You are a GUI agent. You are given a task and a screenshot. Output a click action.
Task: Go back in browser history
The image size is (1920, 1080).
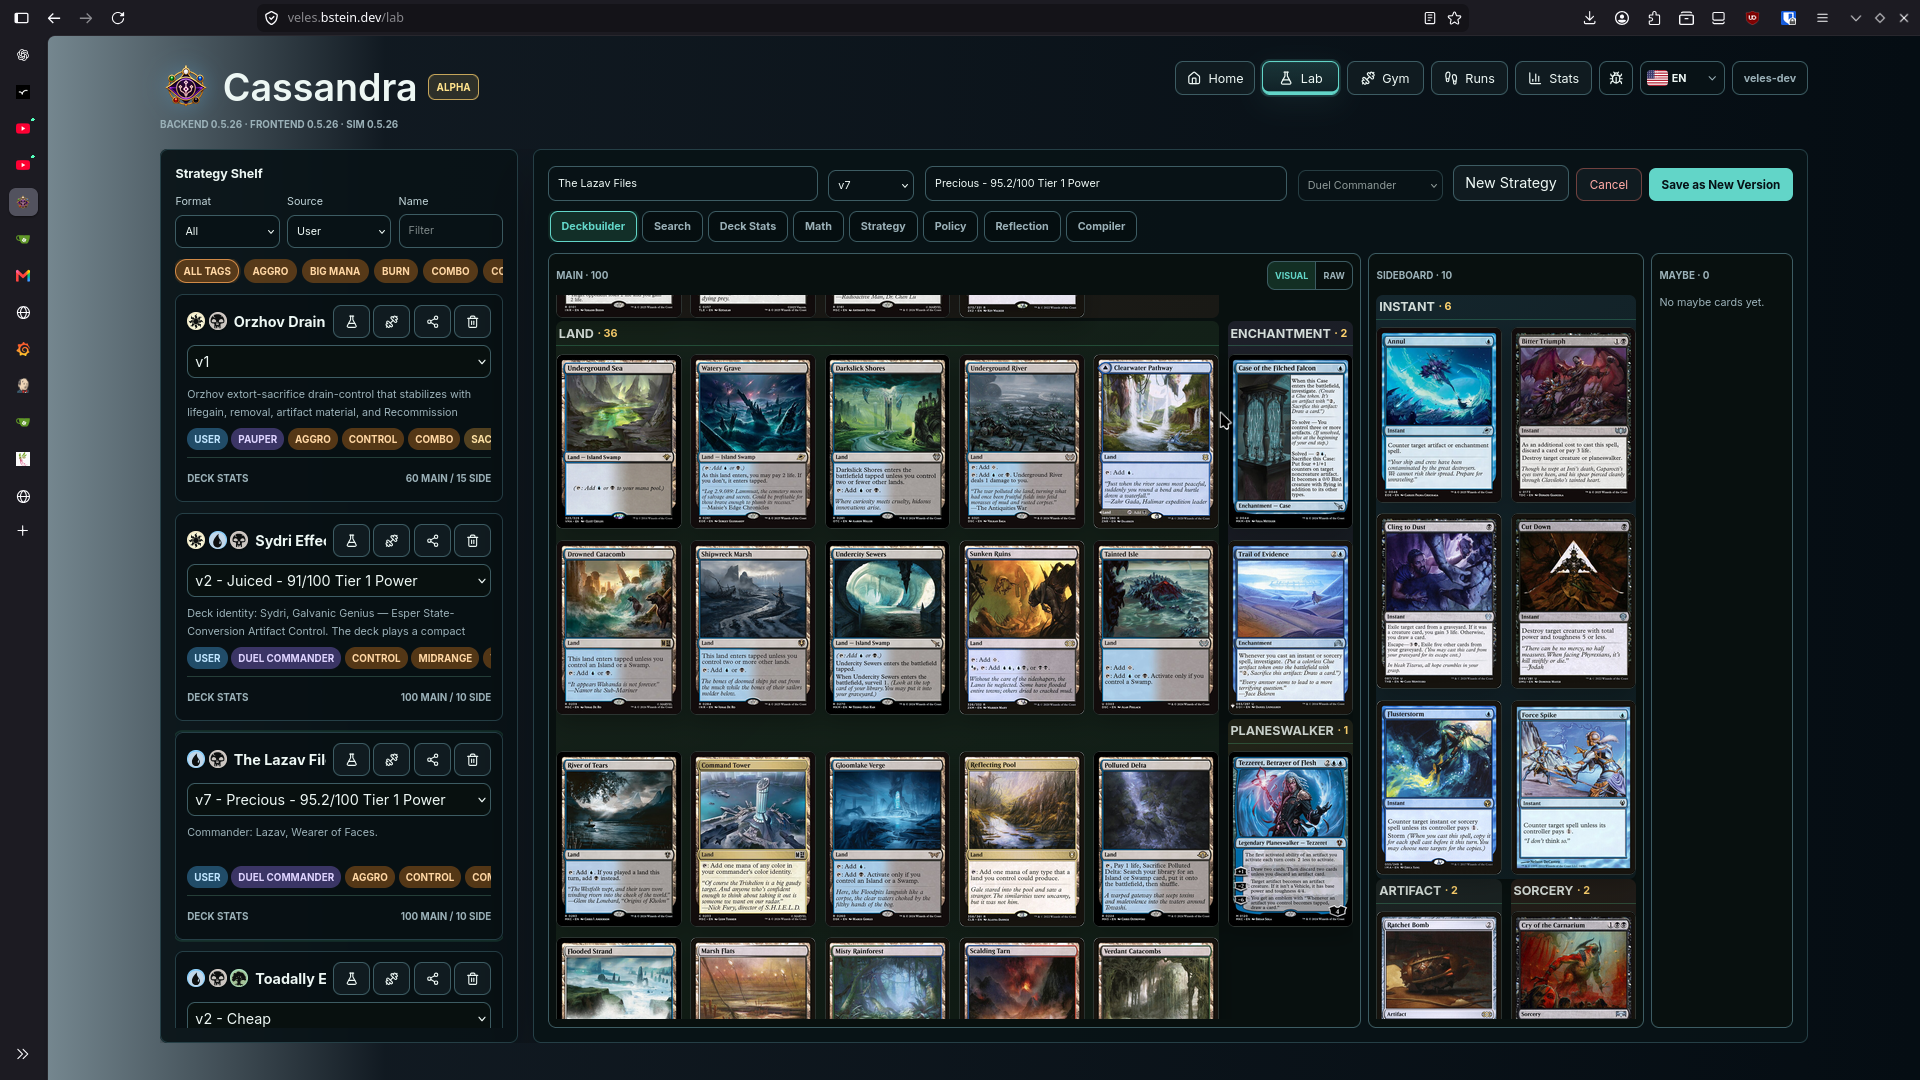point(54,18)
